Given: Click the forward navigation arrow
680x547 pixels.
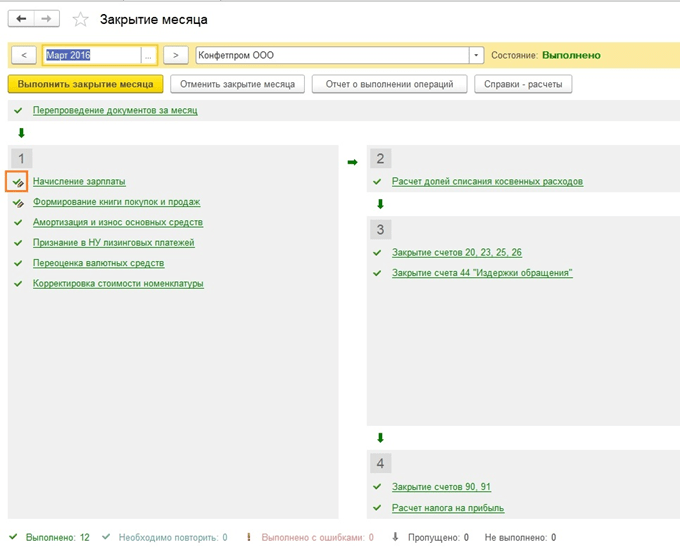Looking at the screenshot, I should coord(46,19).
